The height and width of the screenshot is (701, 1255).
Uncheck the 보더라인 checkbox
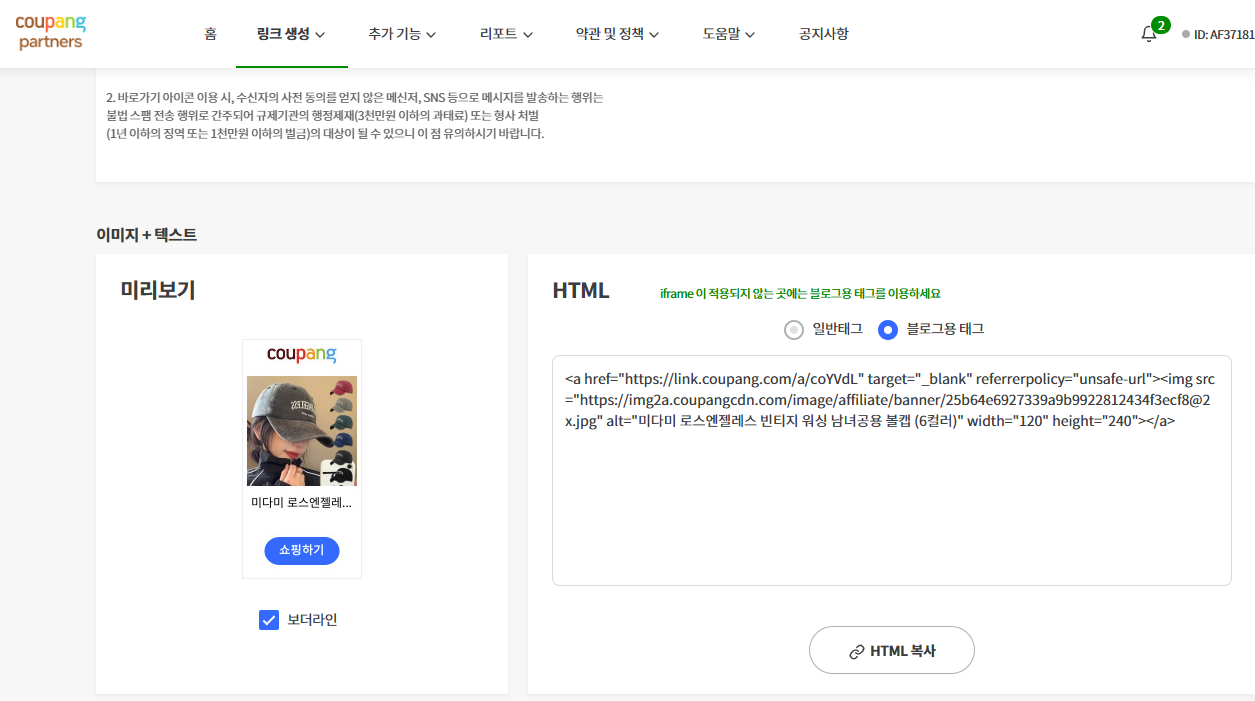(x=268, y=619)
